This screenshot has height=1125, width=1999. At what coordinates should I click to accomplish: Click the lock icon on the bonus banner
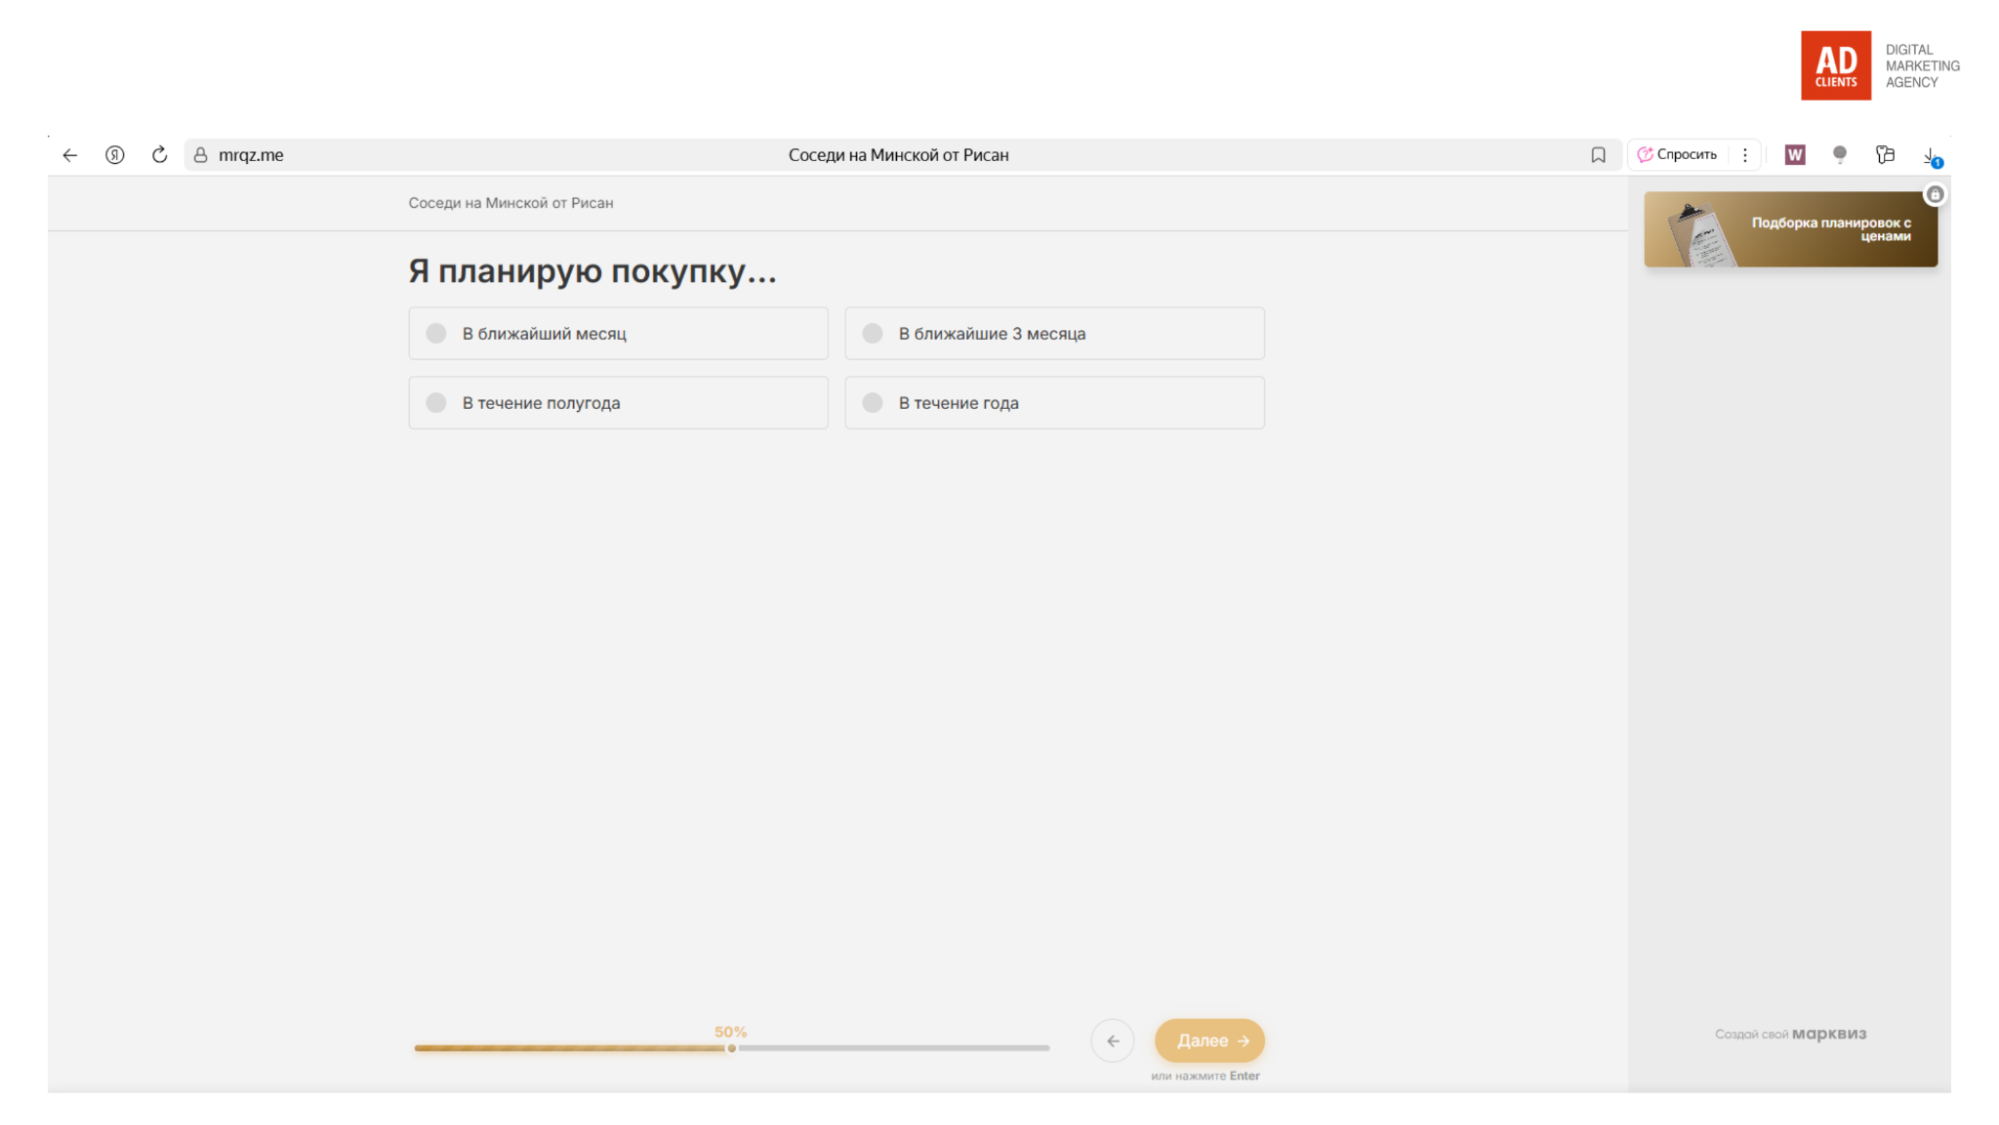point(1935,195)
